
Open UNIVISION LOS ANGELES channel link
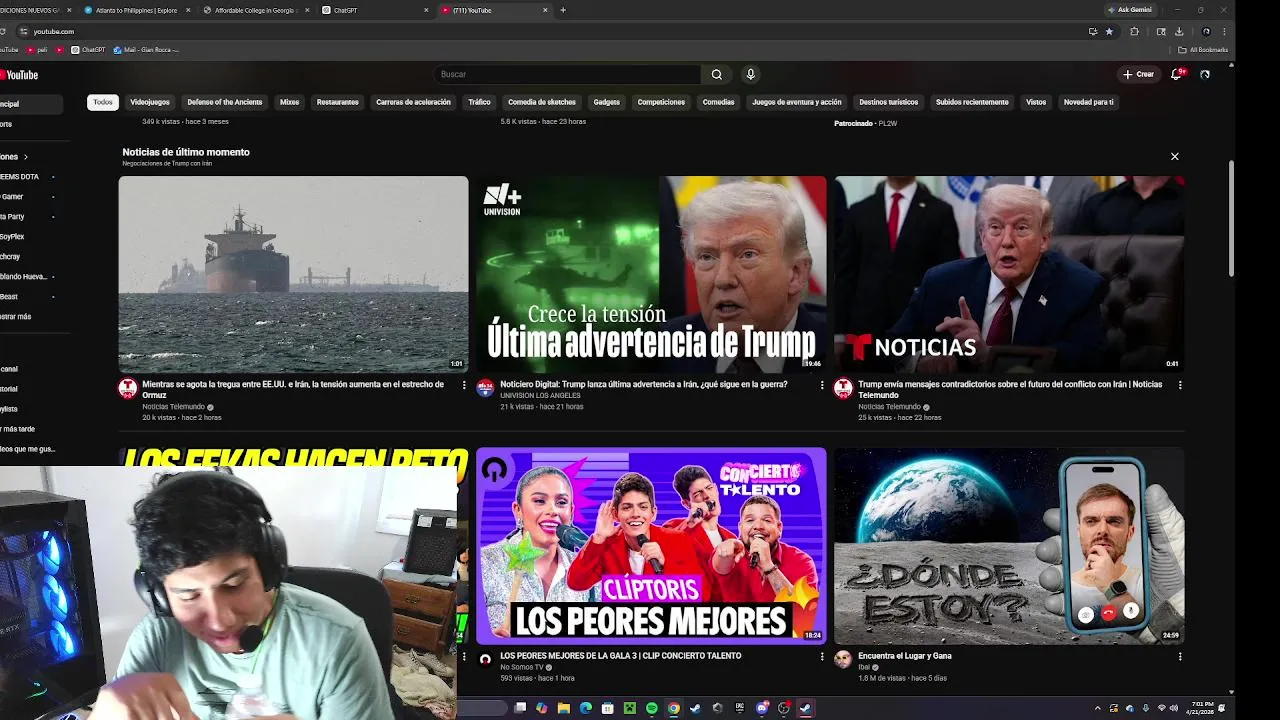pyautogui.click(x=540, y=396)
